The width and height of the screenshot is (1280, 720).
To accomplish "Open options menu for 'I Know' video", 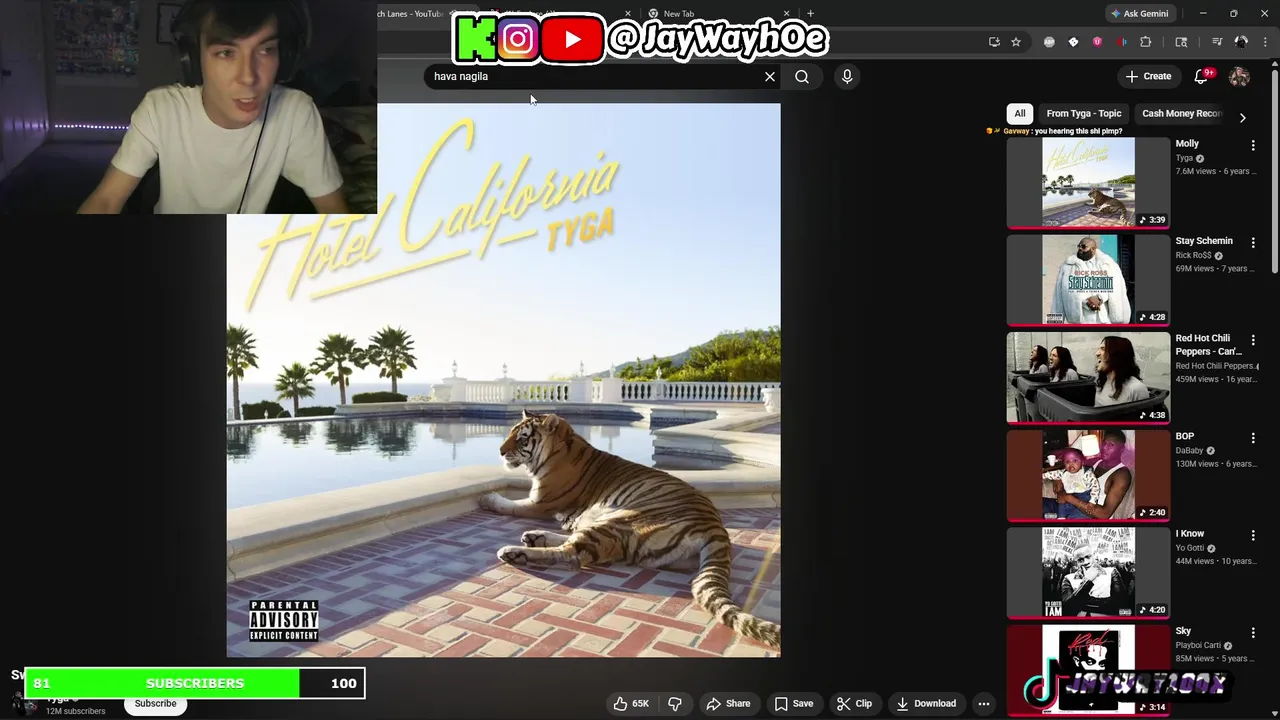I will 1253,535.
